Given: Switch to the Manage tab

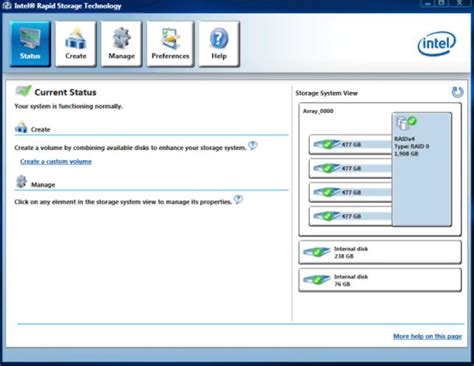Looking at the screenshot, I should (121, 44).
